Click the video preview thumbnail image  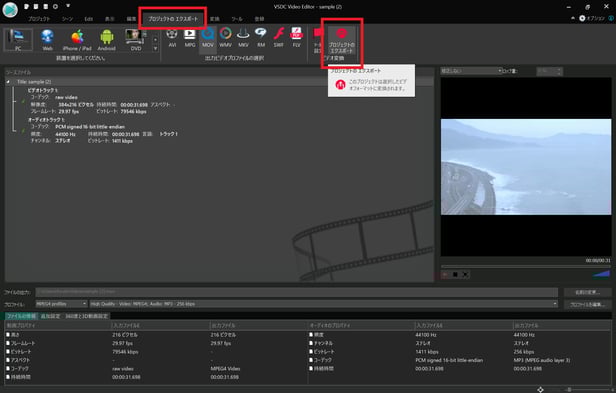coord(526,167)
